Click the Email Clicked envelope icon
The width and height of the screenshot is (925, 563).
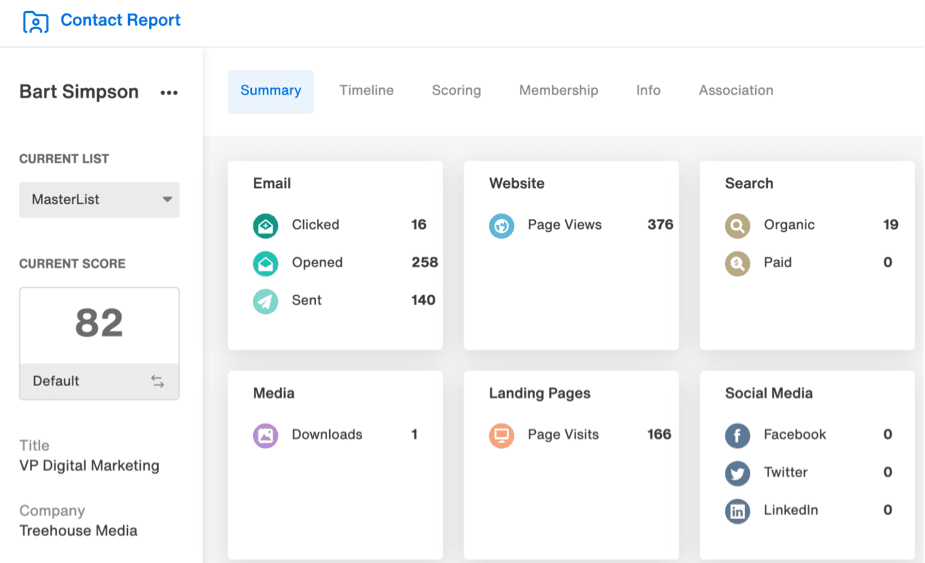pos(265,225)
